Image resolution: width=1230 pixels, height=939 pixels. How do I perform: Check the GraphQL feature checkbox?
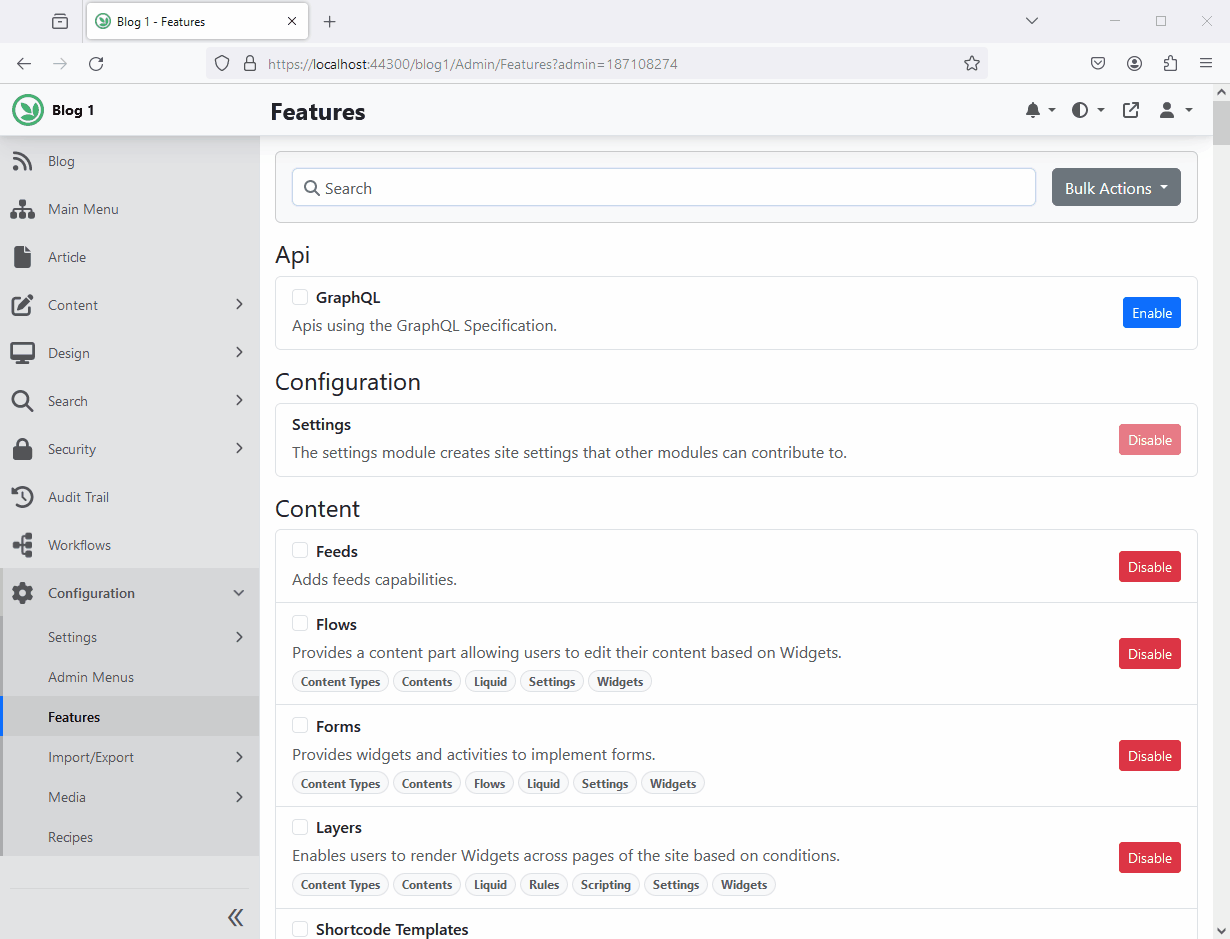[300, 297]
